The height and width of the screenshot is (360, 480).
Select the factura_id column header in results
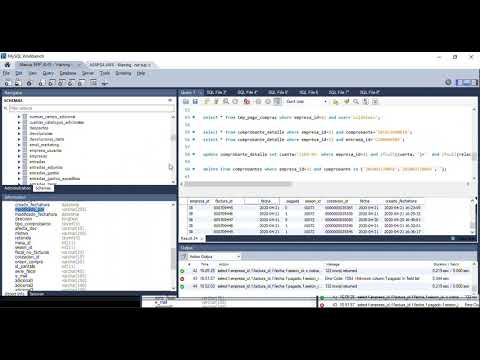tap(224, 201)
